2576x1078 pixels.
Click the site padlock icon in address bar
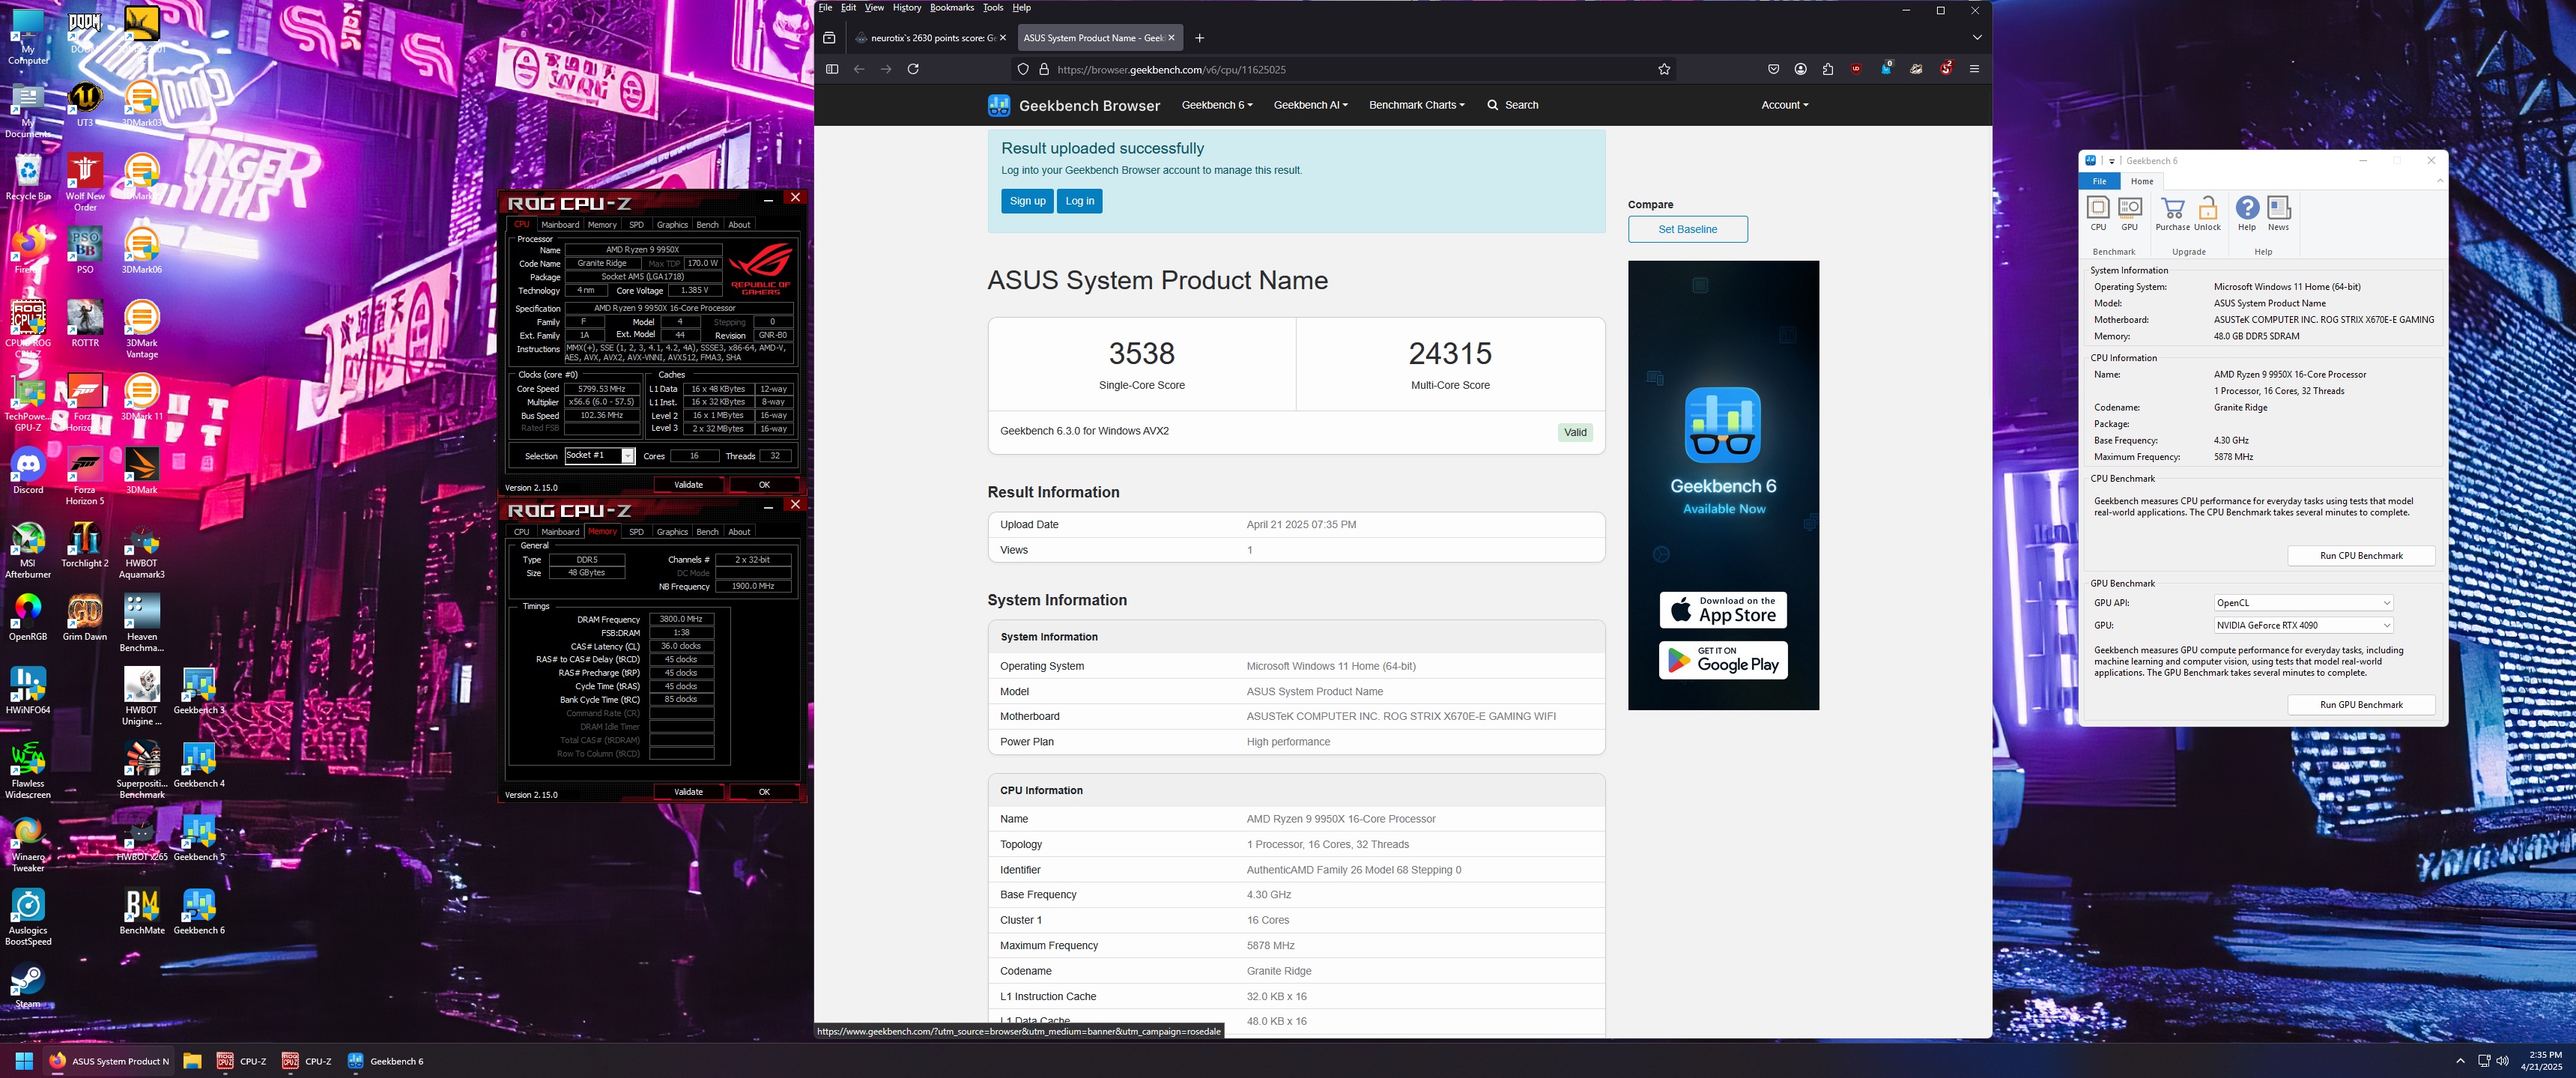(x=1044, y=69)
